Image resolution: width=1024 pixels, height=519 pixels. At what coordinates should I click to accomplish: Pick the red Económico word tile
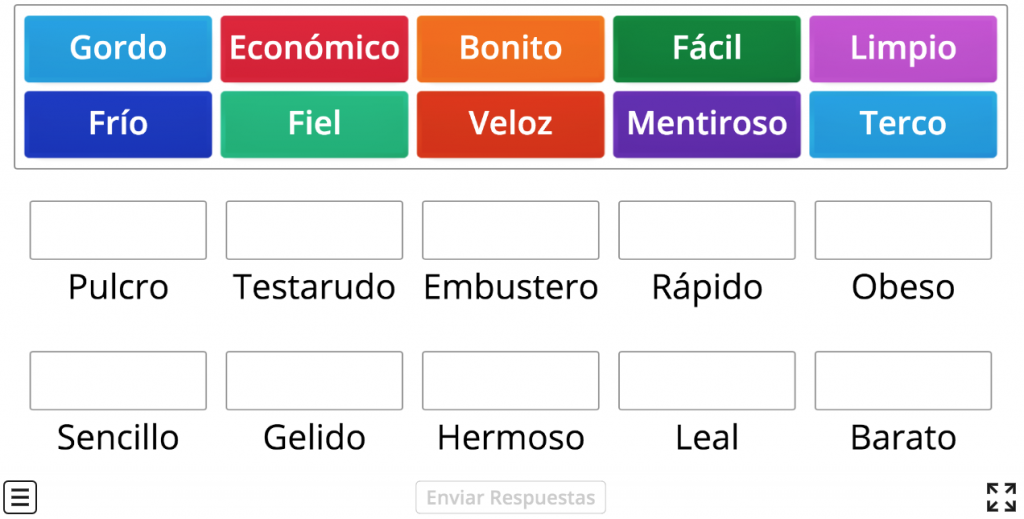(314, 48)
